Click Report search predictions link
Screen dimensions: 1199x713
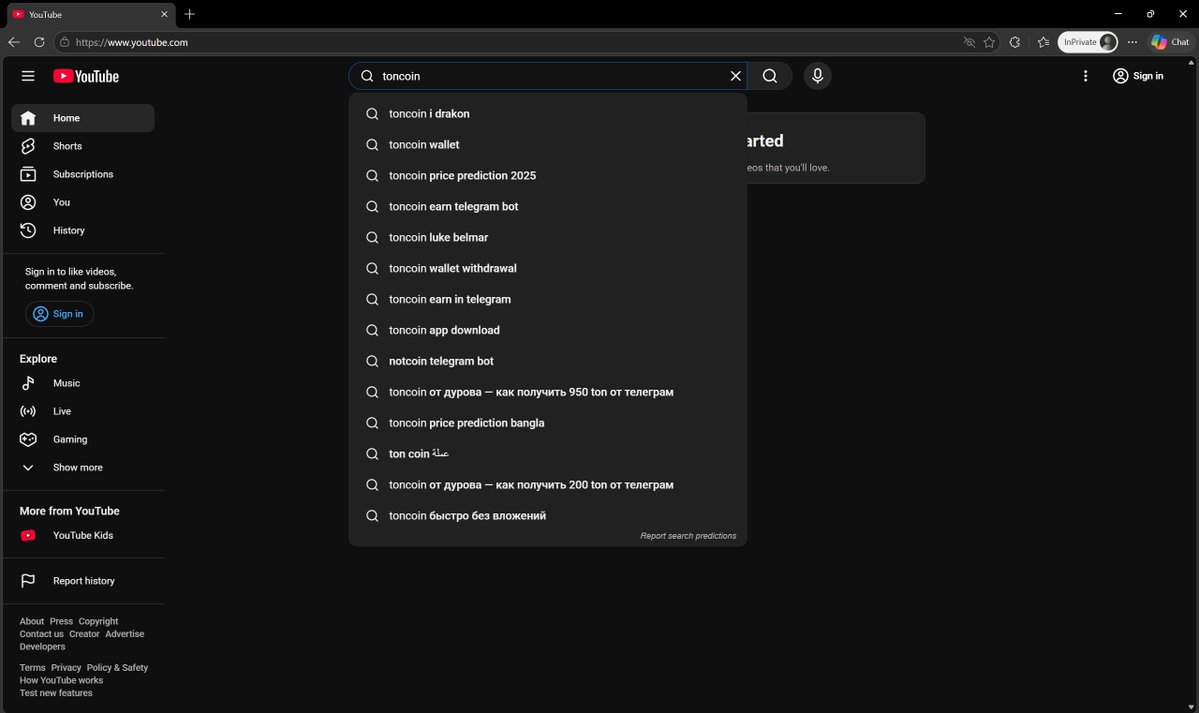click(687, 536)
